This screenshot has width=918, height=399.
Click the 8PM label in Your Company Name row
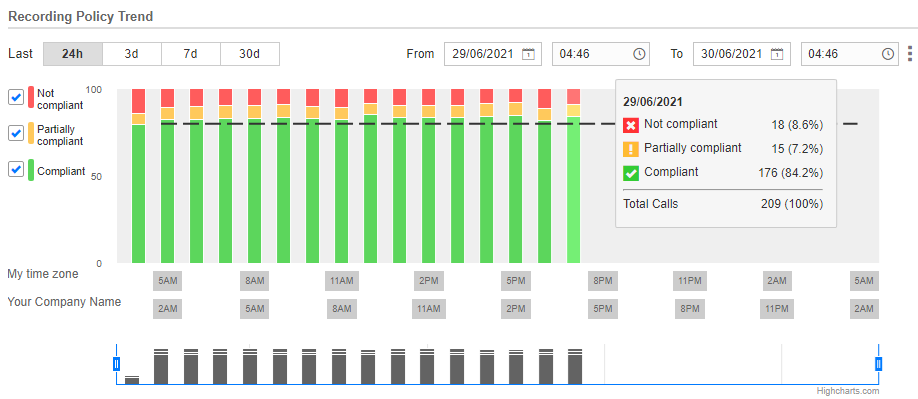(x=690, y=309)
